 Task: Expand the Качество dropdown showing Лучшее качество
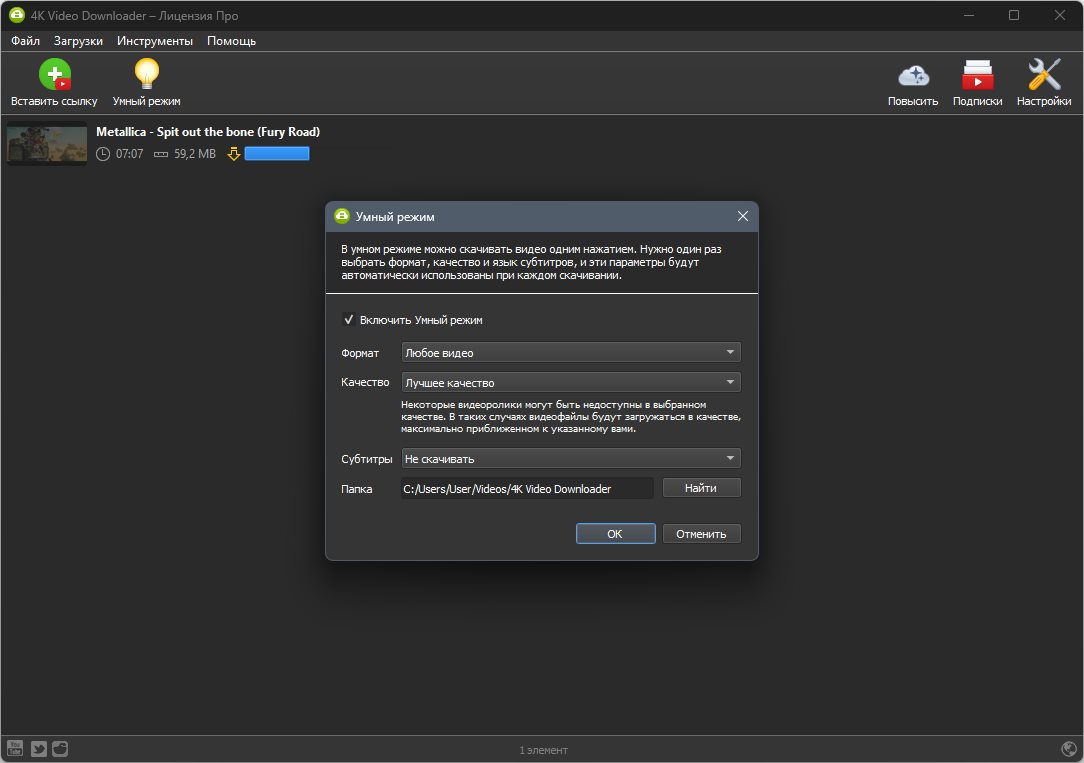coord(571,382)
